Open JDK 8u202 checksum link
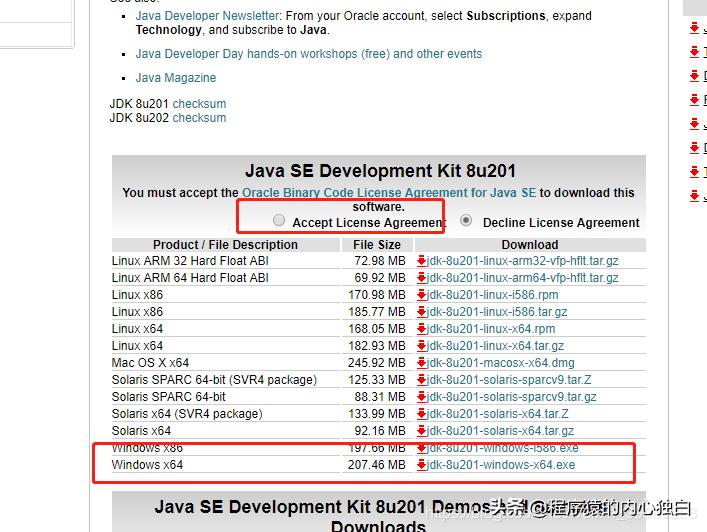707x532 pixels. tap(199, 118)
